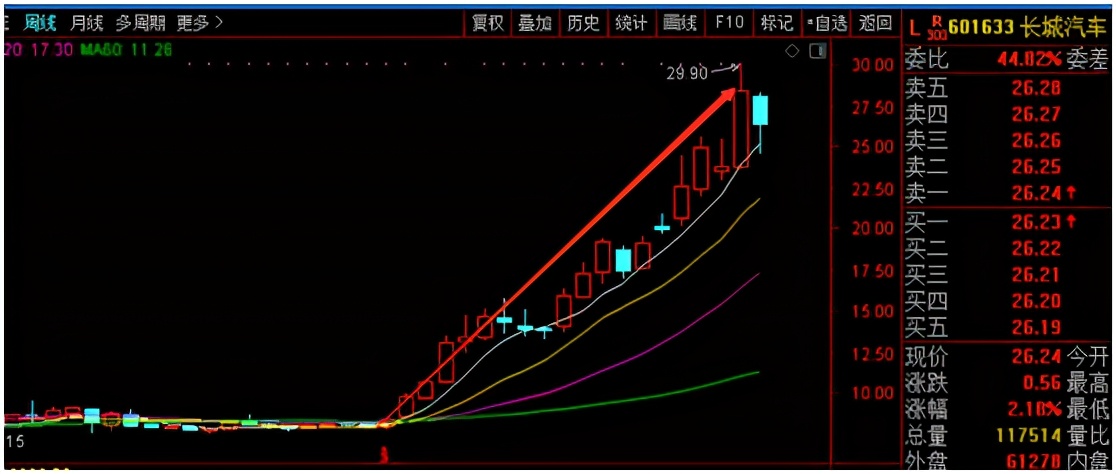Open the 历史 history button
Viewport: 1116px width, 474px height.
[583, 23]
